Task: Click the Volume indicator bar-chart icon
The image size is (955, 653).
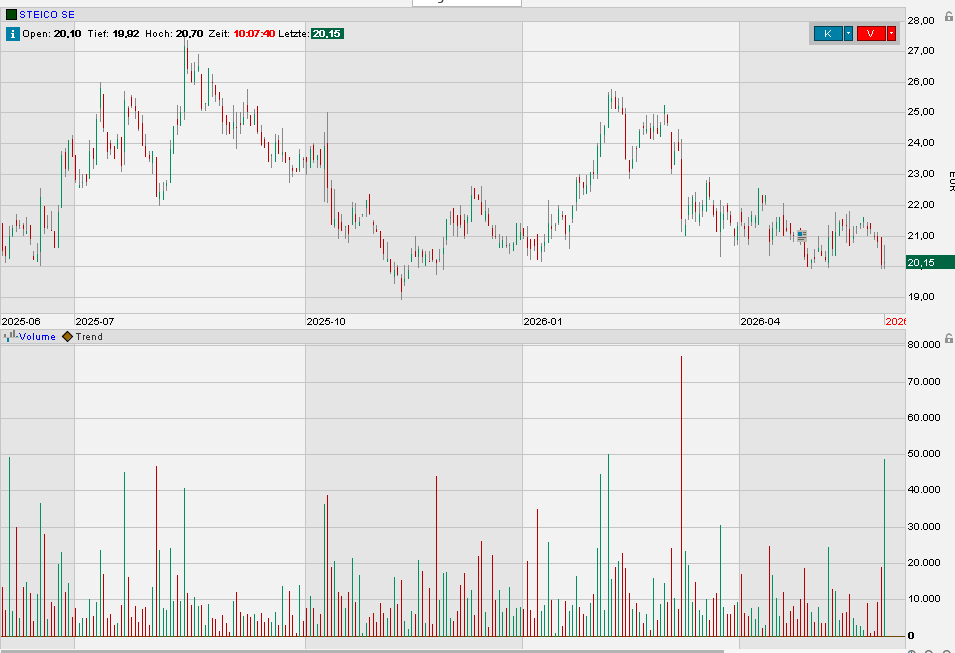Action: (10, 336)
